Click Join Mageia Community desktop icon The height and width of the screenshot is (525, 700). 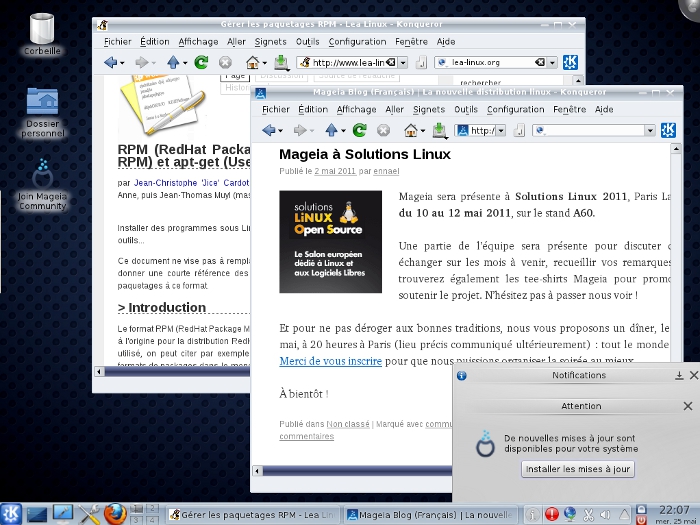[42, 180]
